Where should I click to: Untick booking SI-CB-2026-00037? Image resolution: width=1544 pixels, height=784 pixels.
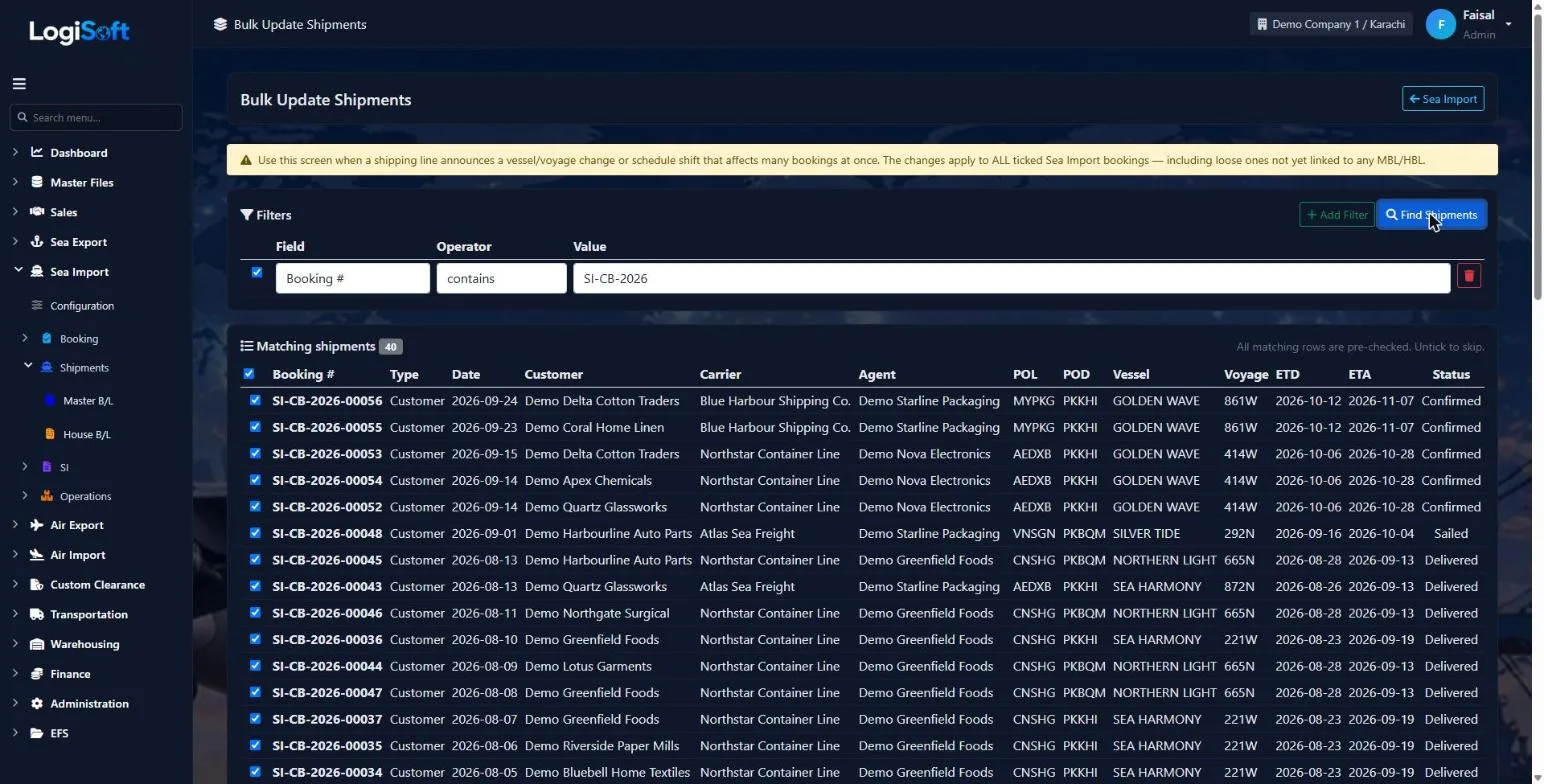[255, 719]
